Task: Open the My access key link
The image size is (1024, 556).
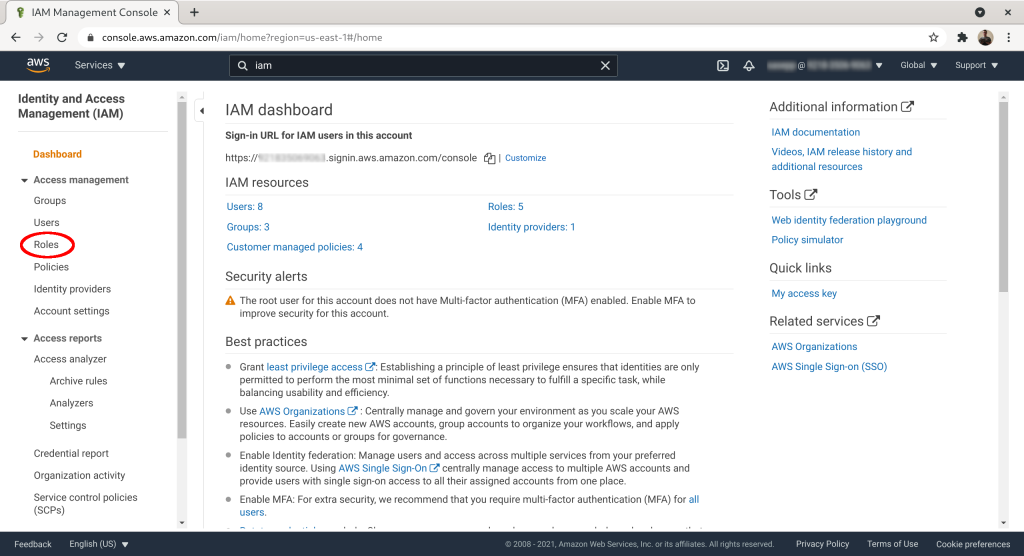Action: click(x=804, y=293)
